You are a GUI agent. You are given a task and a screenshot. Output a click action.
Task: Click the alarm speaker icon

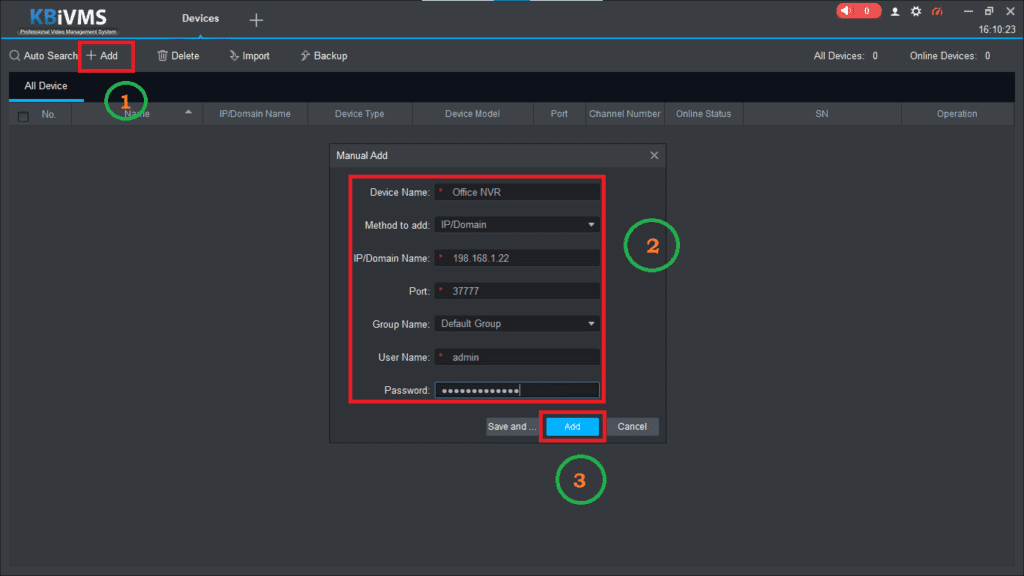pos(846,11)
